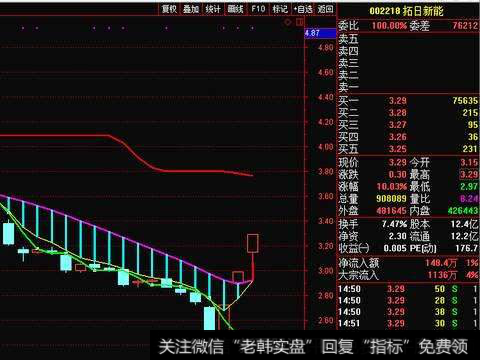
Task: Click the 卖一 ask row label
Action: click(x=349, y=87)
